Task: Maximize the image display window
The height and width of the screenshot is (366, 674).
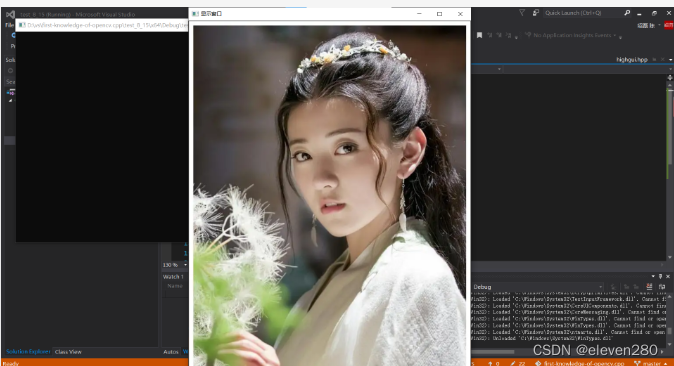Action: click(x=439, y=14)
